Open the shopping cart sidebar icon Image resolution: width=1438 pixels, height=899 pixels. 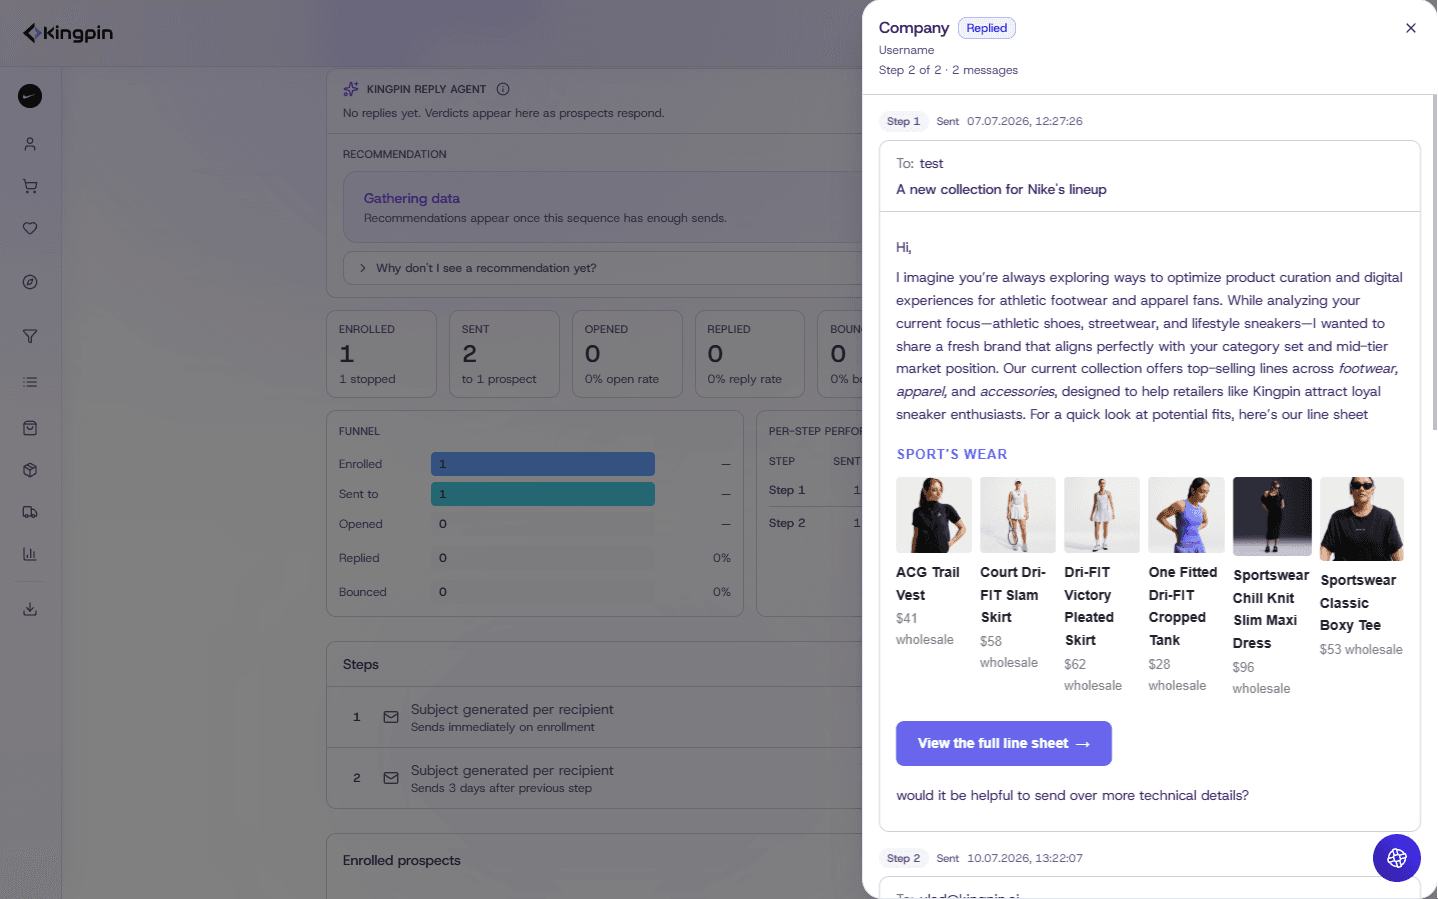click(30, 186)
